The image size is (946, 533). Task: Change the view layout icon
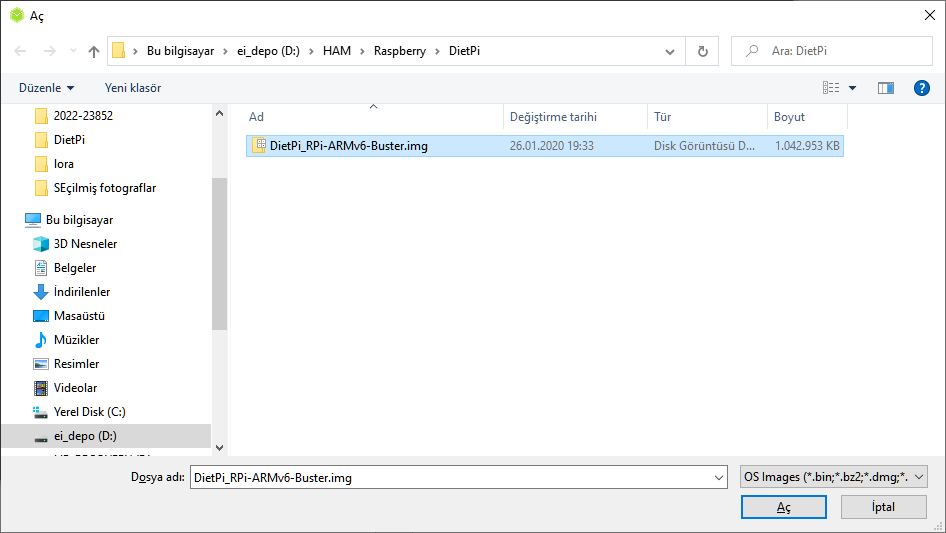click(831, 88)
